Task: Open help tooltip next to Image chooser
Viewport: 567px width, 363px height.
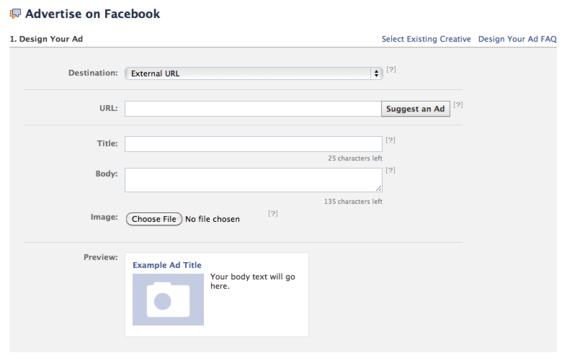Action: pos(273,213)
